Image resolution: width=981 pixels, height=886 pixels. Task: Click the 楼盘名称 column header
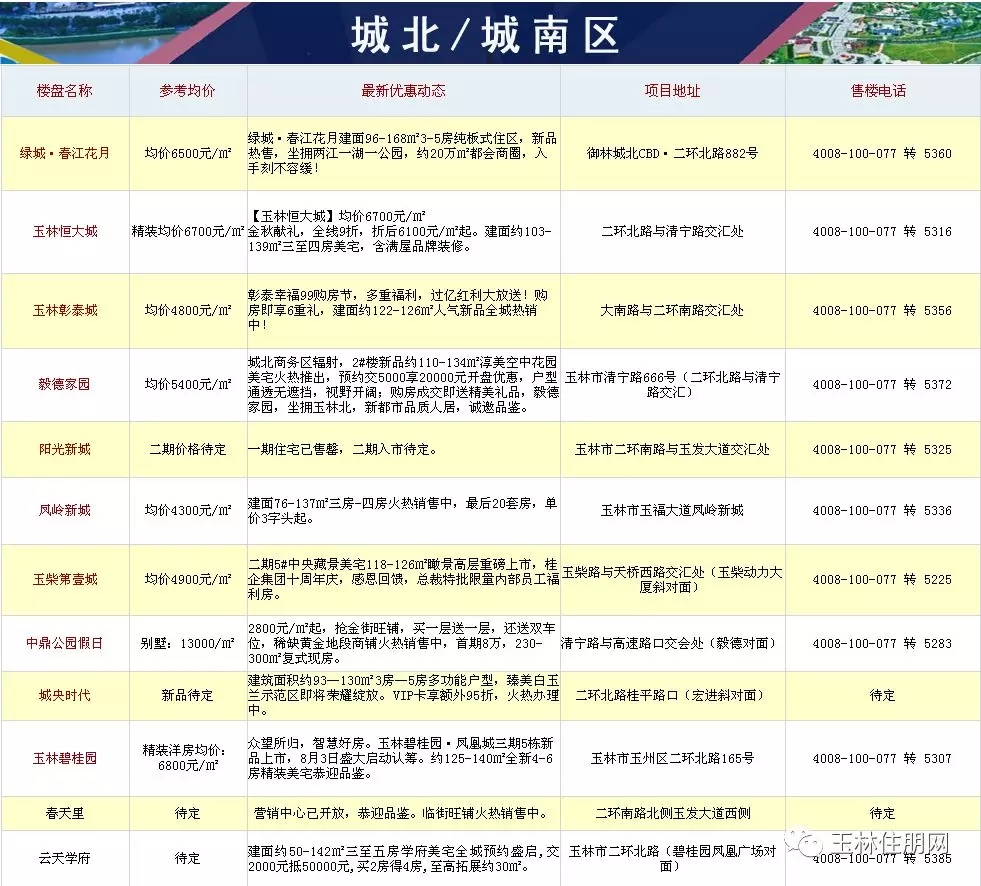coord(64,91)
